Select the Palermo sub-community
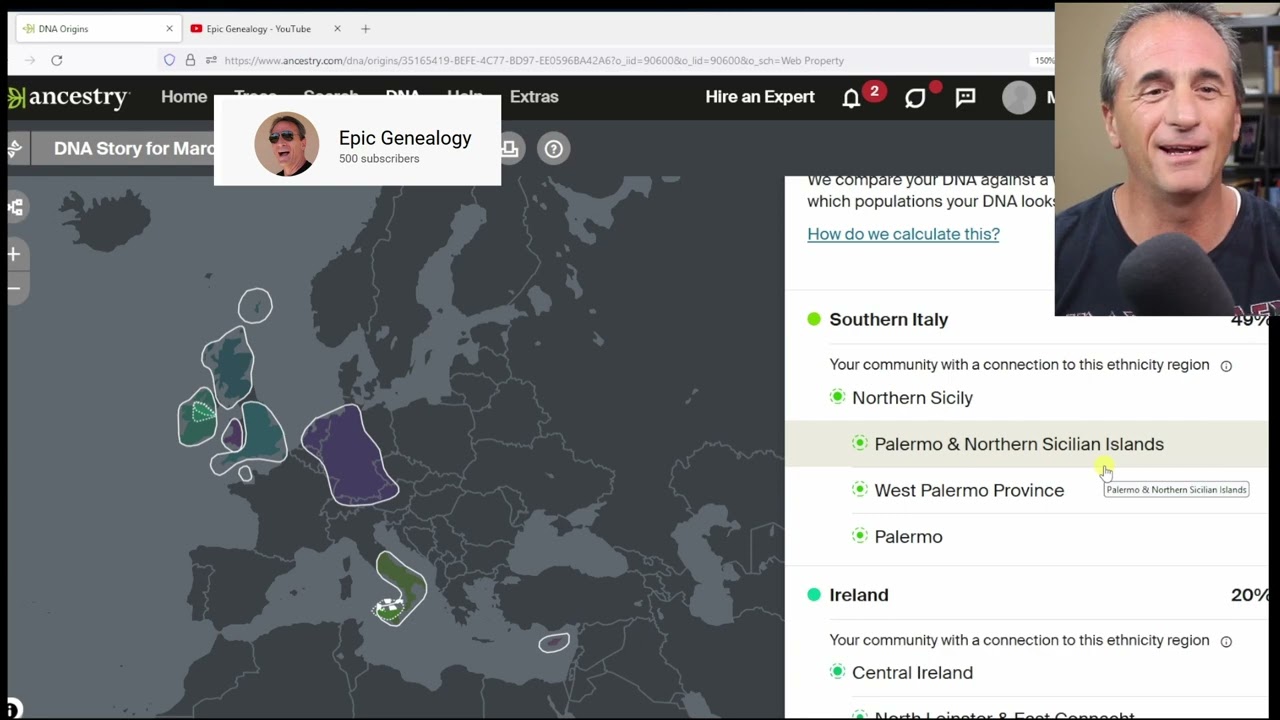This screenshot has height=720, width=1280. point(908,537)
